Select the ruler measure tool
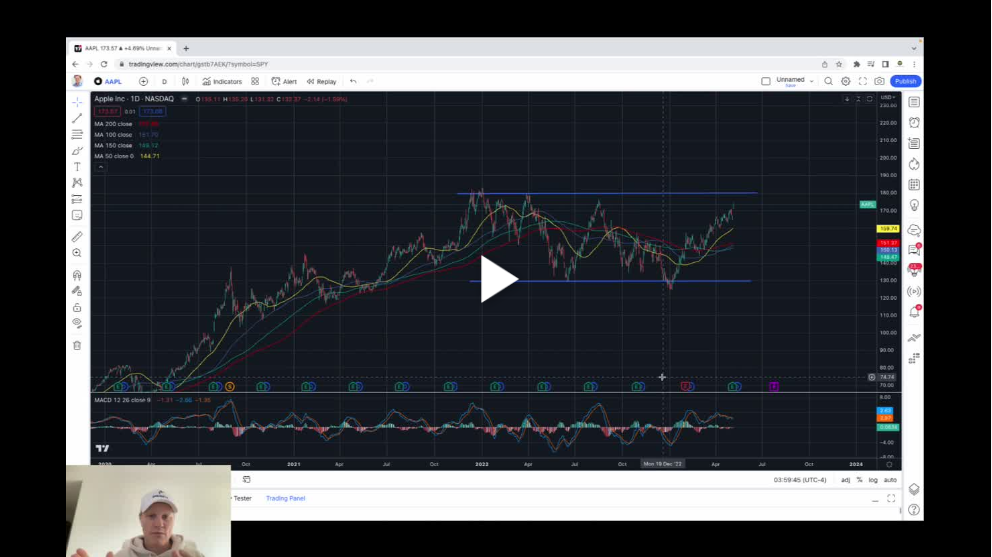Screen dimensions: 992x557 77,237
